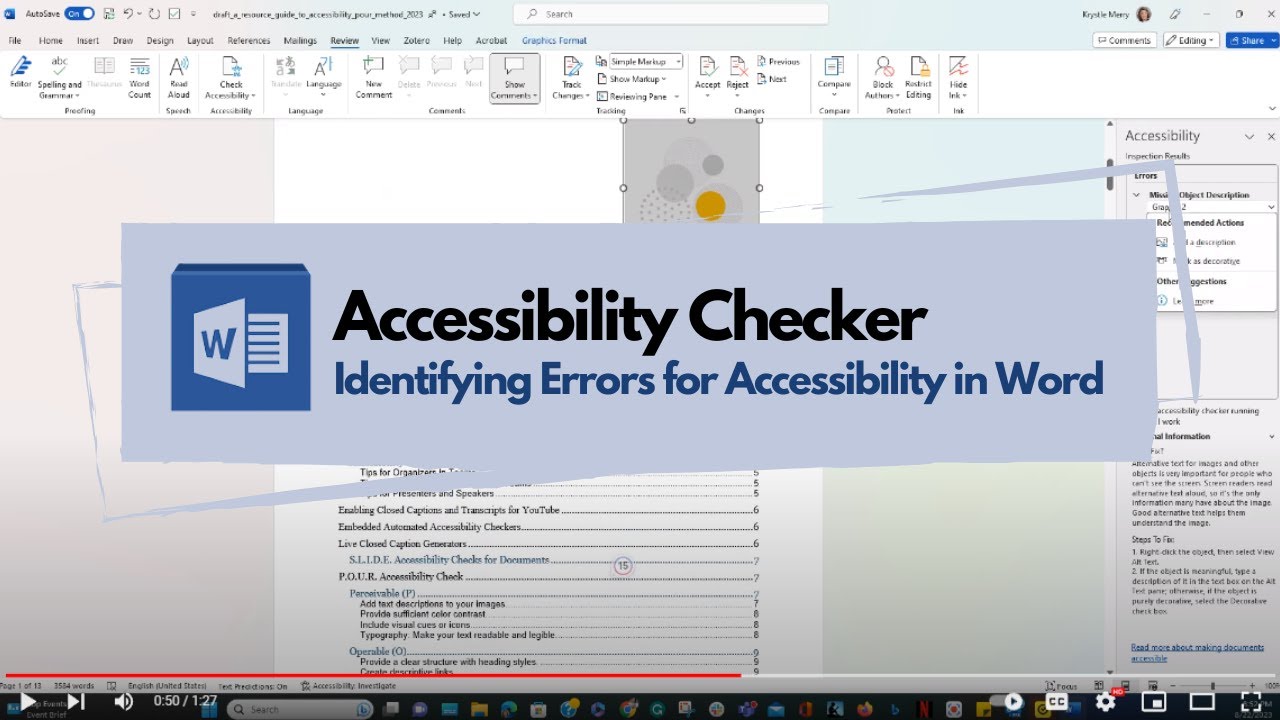Image resolution: width=1280 pixels, height=720 pixels.
Task: Select the Graphics Format tab
Action: point(554,41)
